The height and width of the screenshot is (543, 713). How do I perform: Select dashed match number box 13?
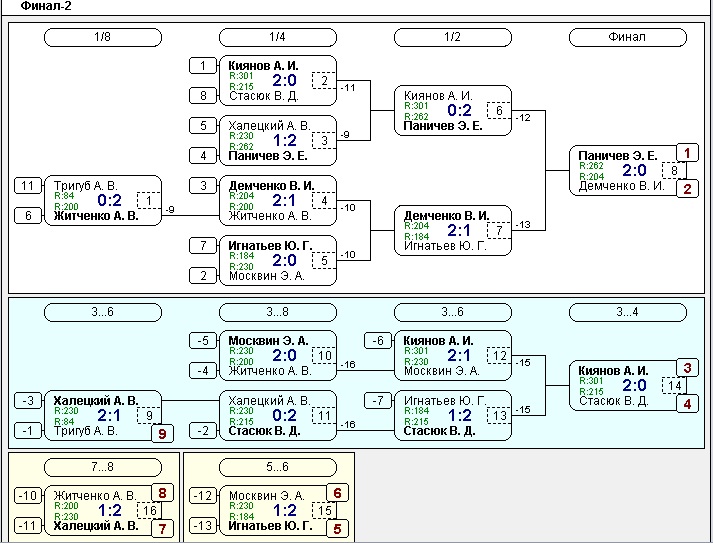499,416
